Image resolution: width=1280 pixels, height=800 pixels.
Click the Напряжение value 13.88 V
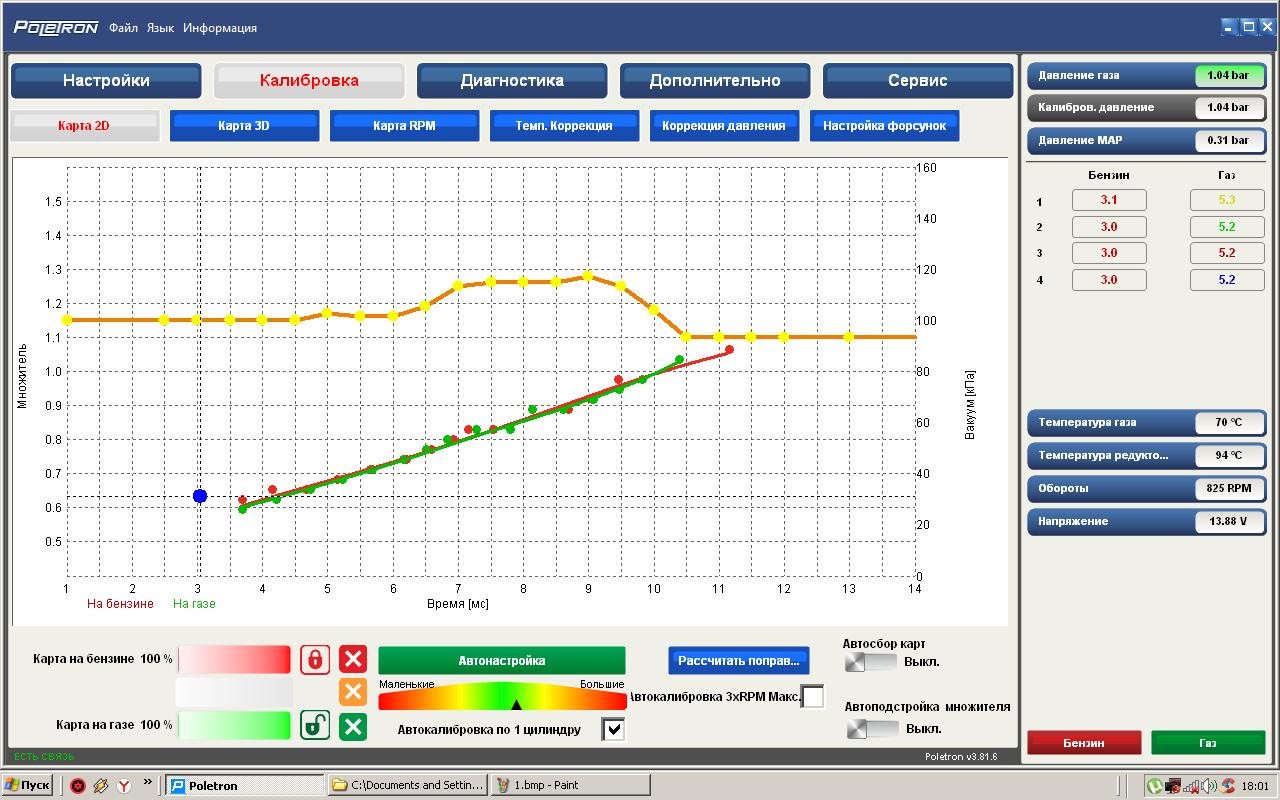[x=1228, y=522]
